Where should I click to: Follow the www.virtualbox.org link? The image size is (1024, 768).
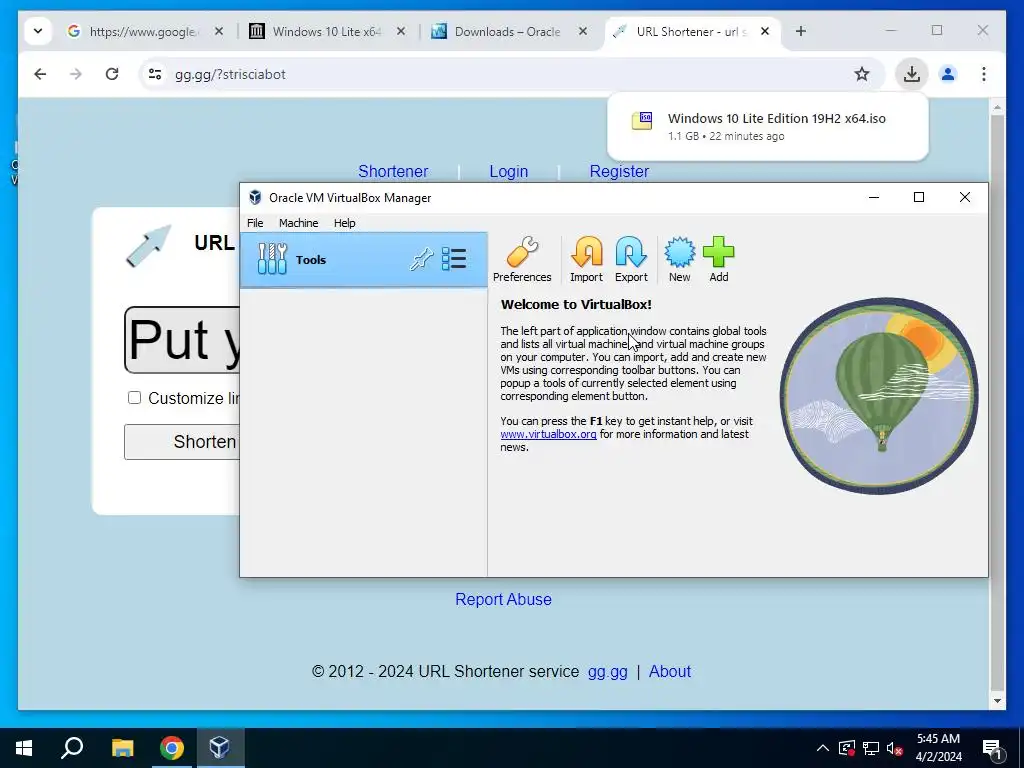pyautogui.click(x=549, y=434)
